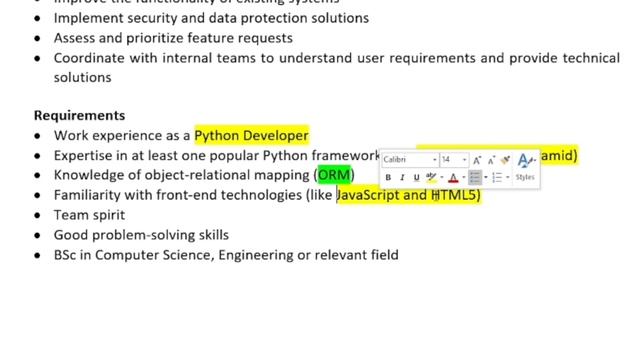The height and width of the screenshot is (360, 640).
Task: Toggle the bulleted list button
Action: pos(475,177)
